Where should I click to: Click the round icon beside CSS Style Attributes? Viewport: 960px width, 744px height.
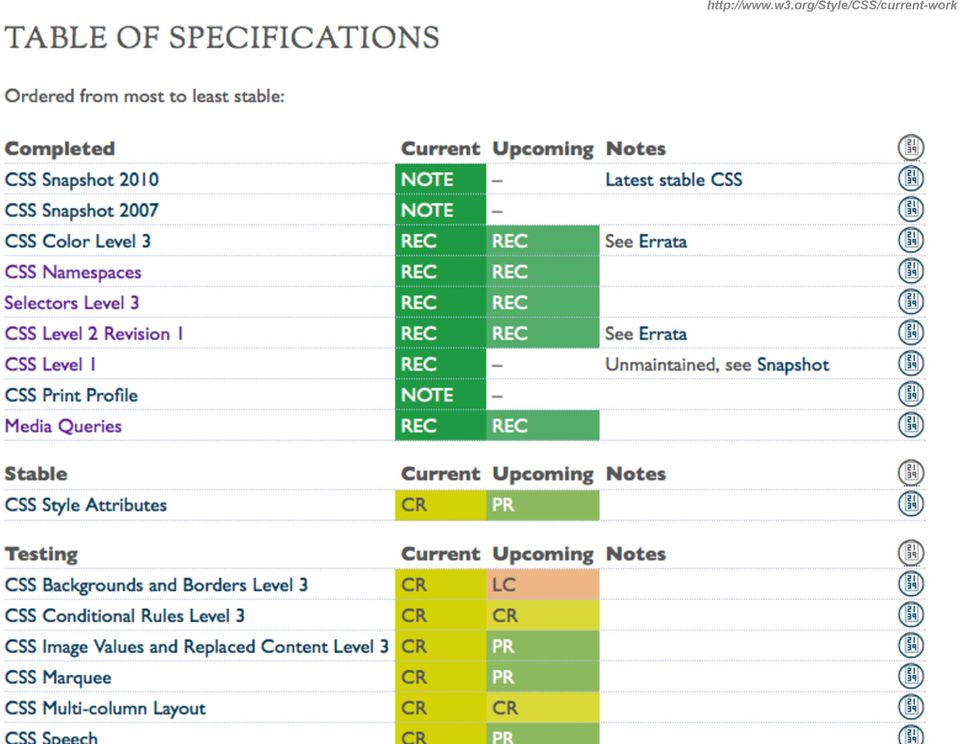click(x=911, y=503)
